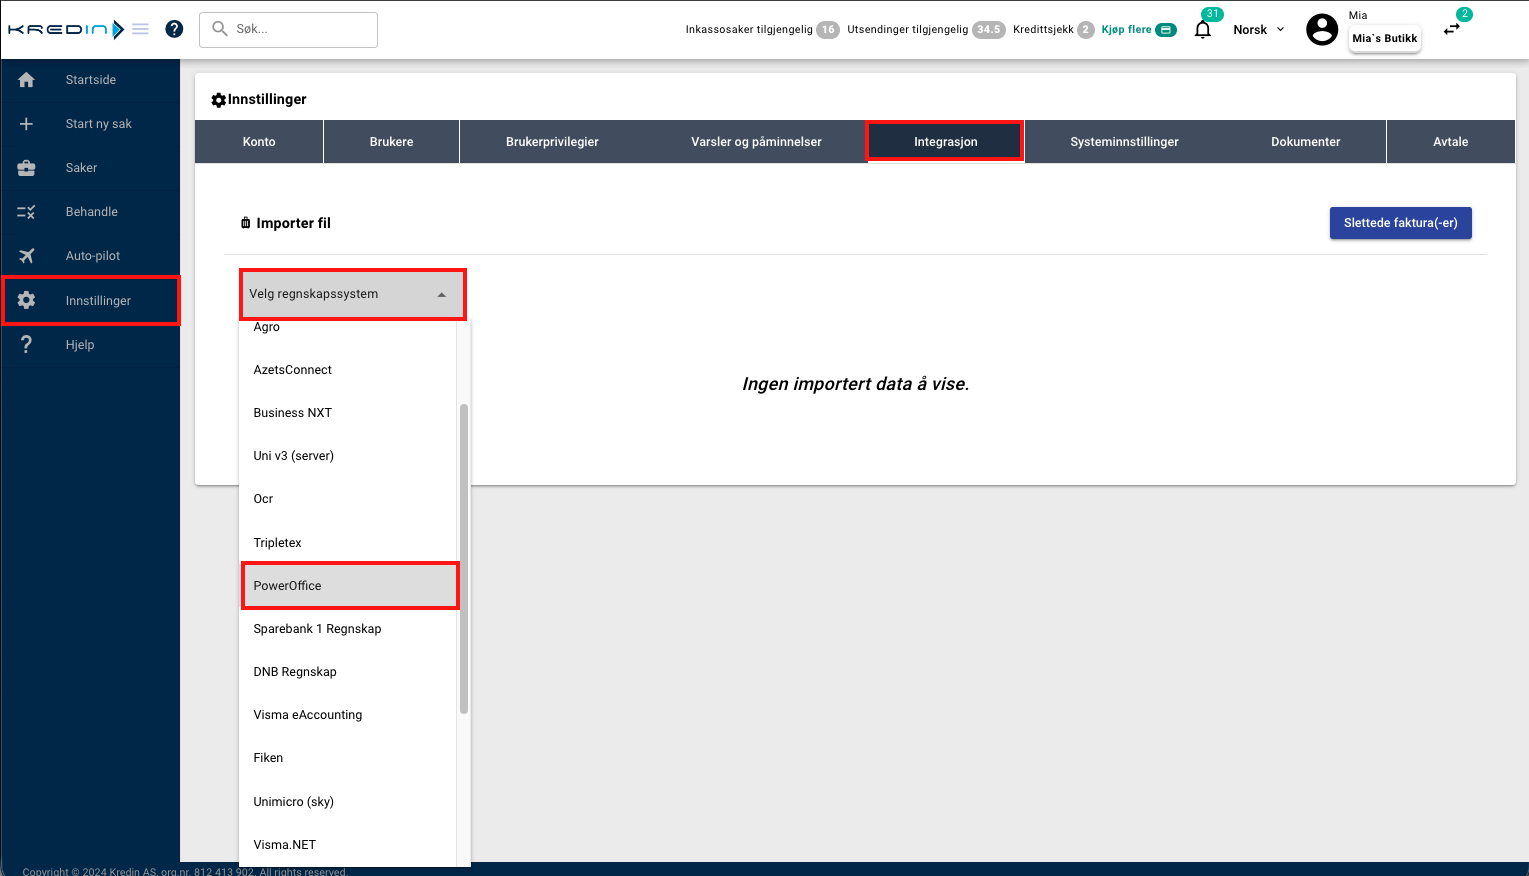The image size is (1529, 876).
Task: Go to the Avtale tab
Action: [1451, 142]
